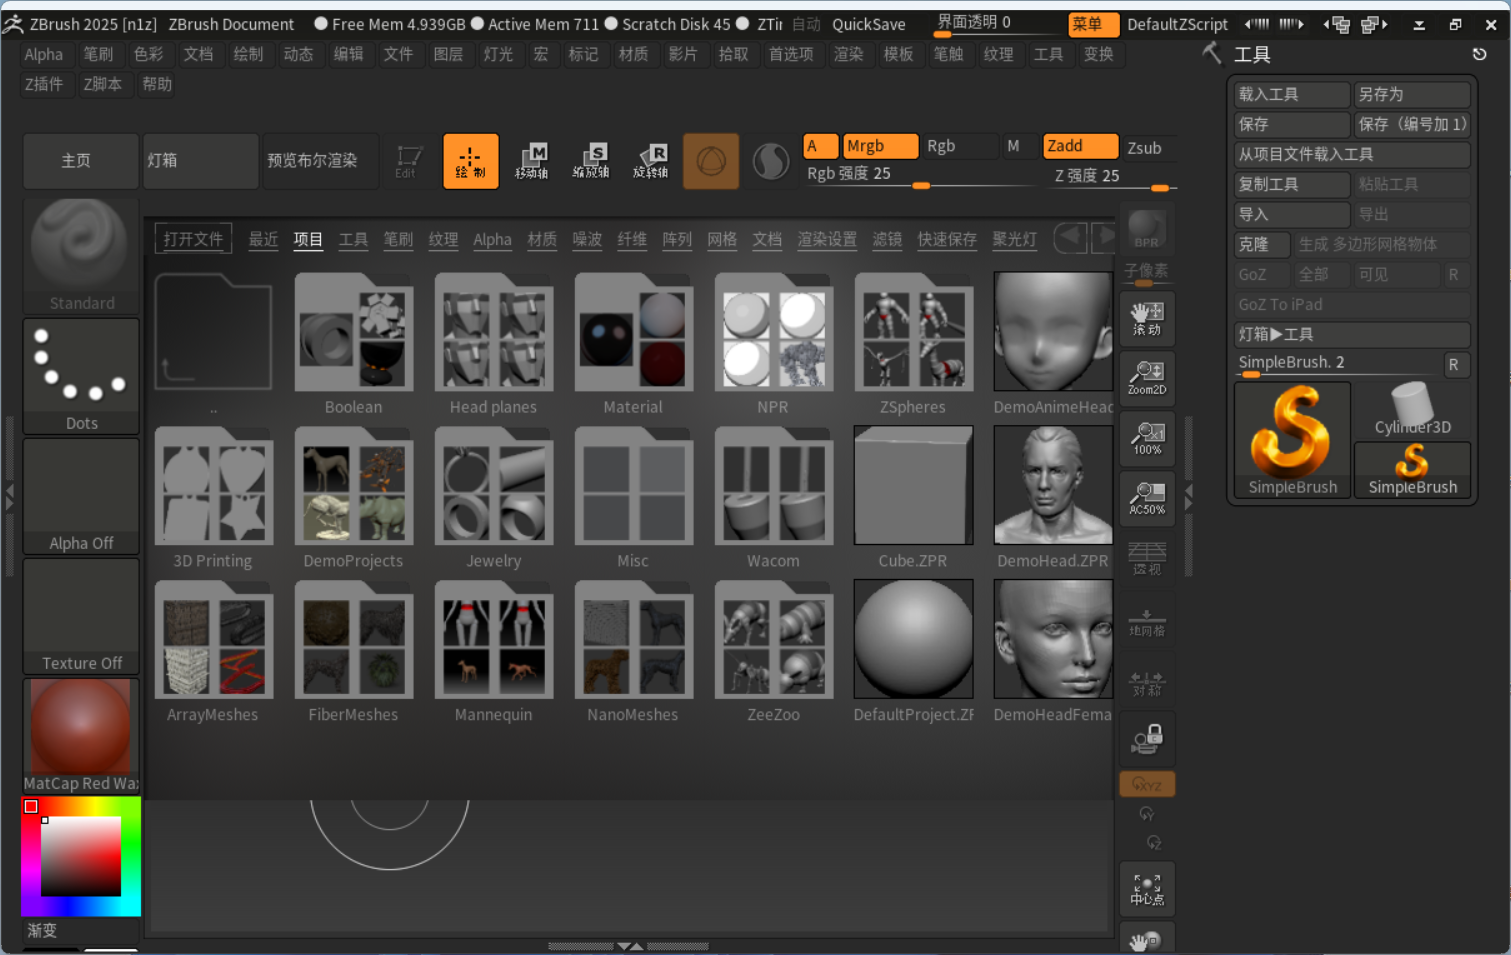Click the camera lock icon
The height and width of the screenshot is (955, 1511).
pyautogui.click(x=1147, y=740)
